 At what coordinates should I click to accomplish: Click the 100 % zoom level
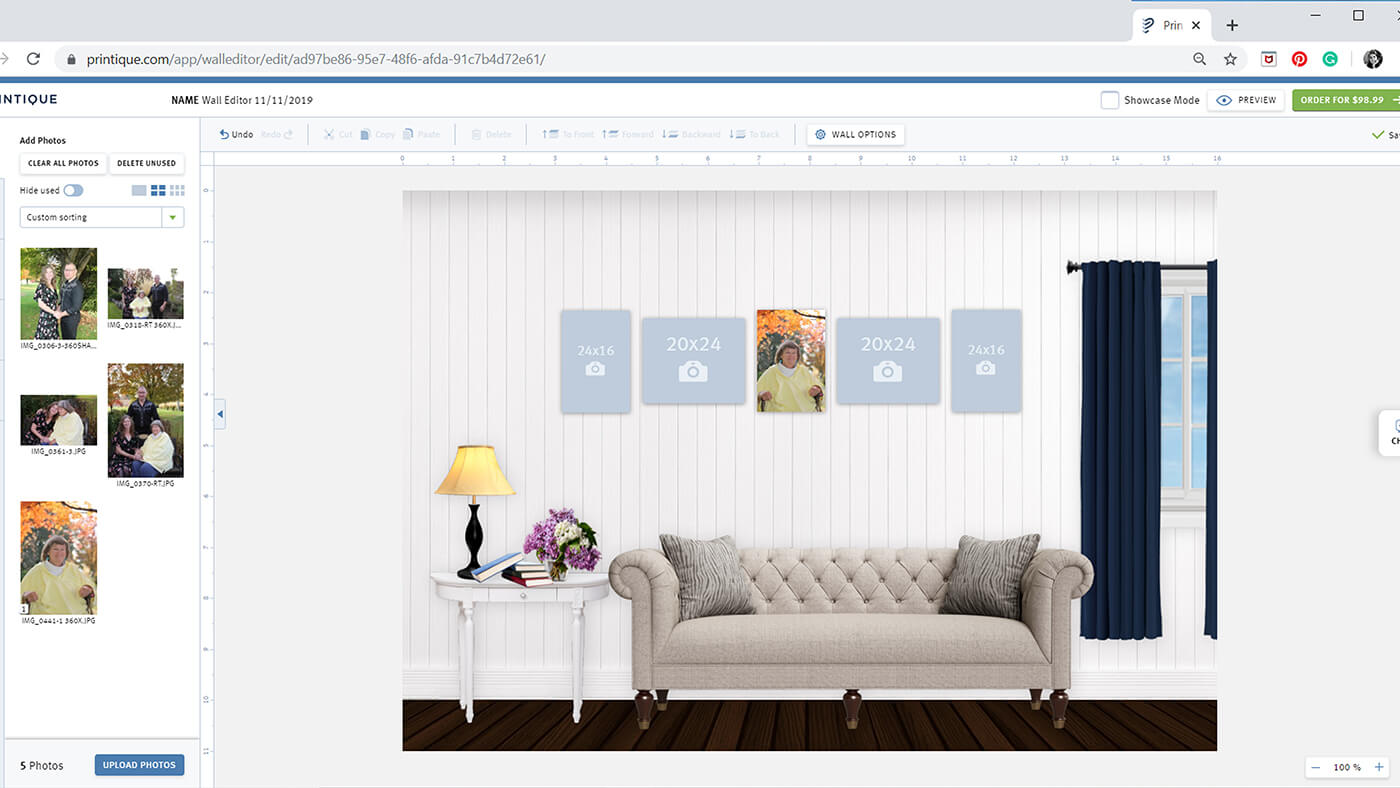pos(1347,767)
